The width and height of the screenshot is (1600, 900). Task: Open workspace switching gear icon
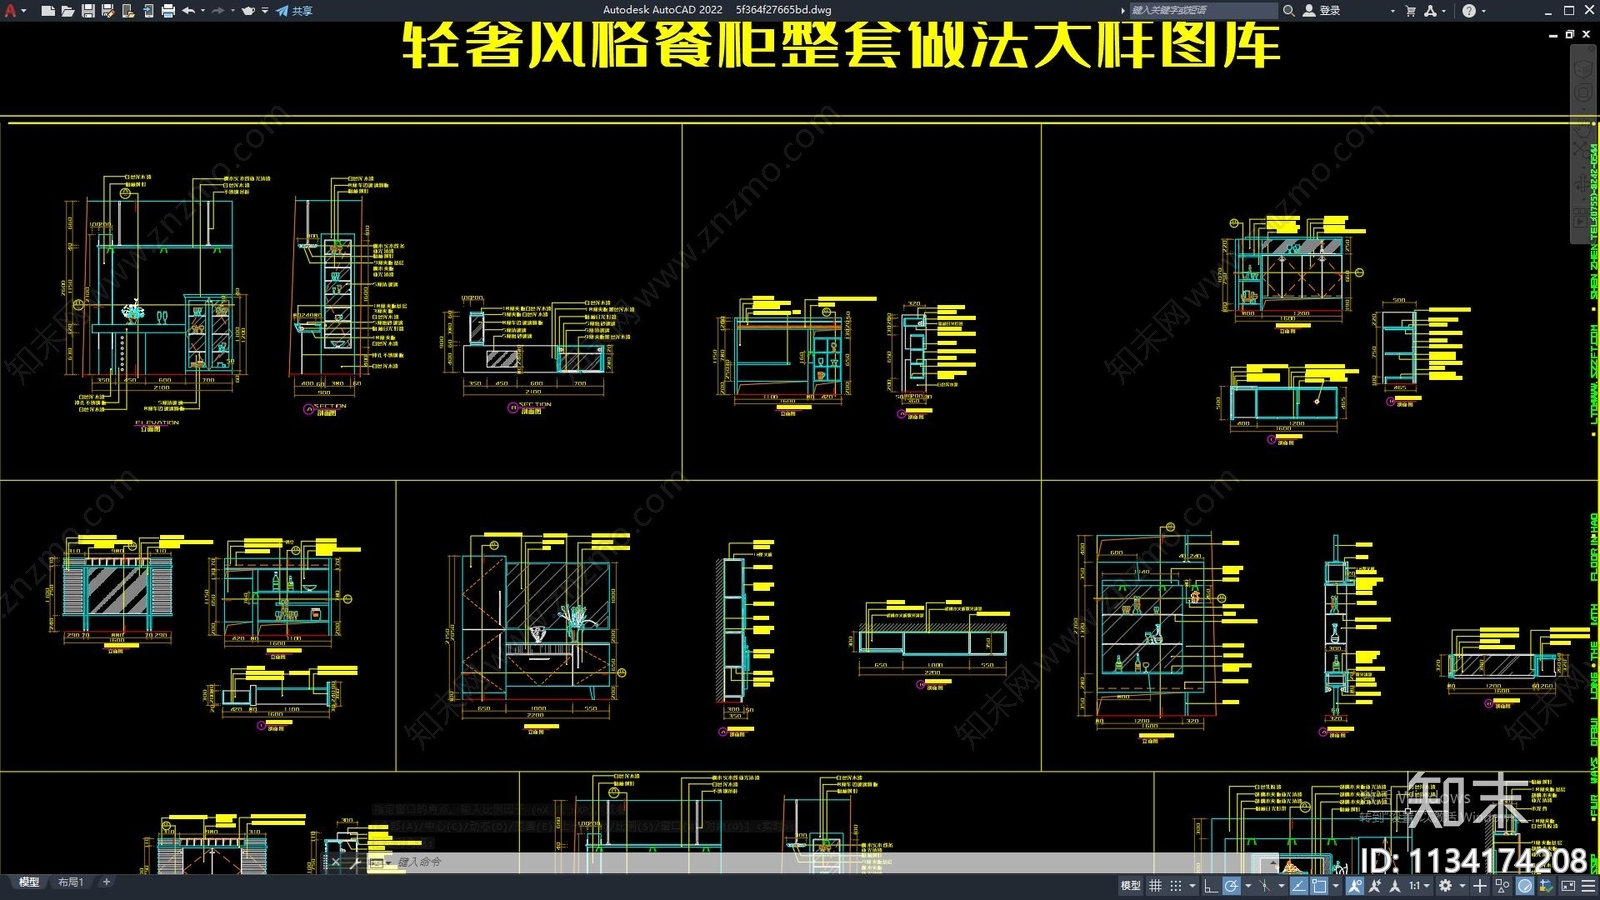(1445, 886)
